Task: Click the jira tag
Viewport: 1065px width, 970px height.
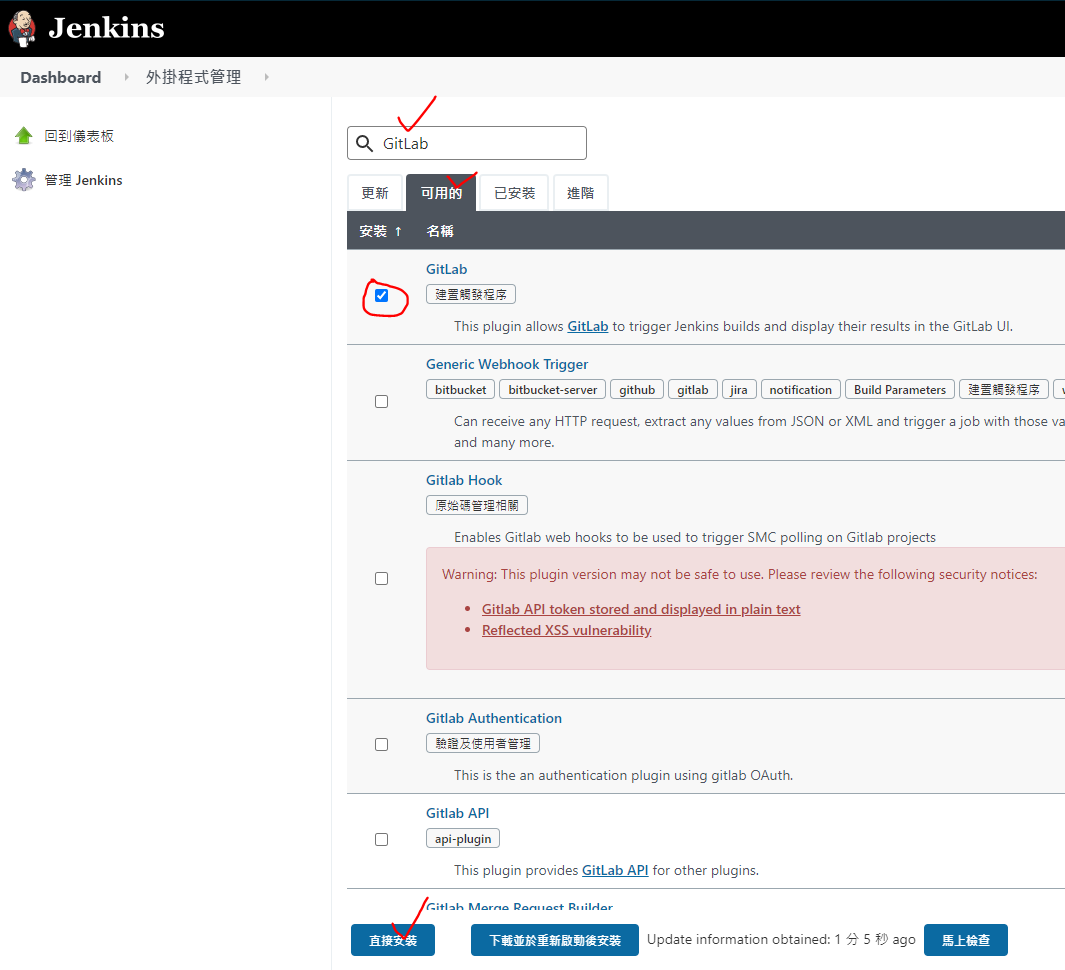Action: 738,390
